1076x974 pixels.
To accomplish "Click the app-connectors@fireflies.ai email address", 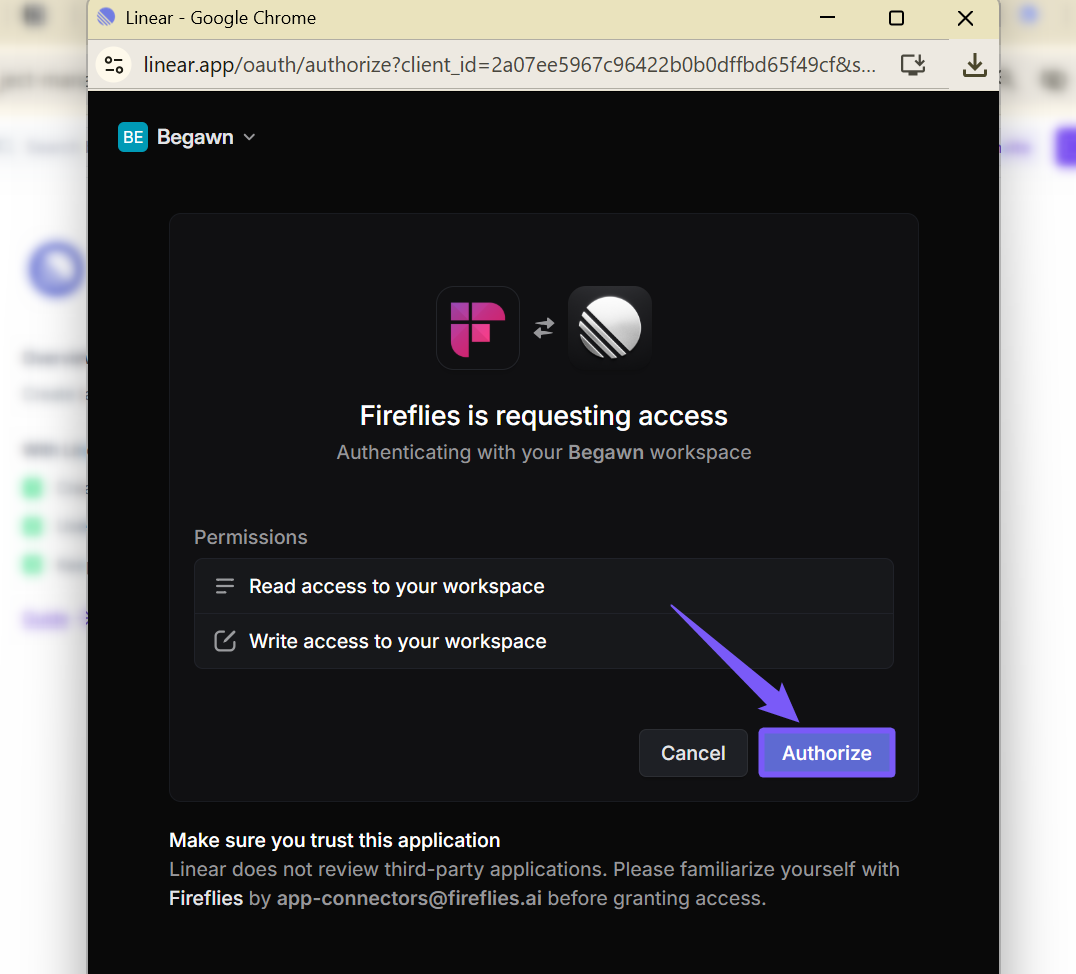I will pyautogui.click(x=409, y=898).
